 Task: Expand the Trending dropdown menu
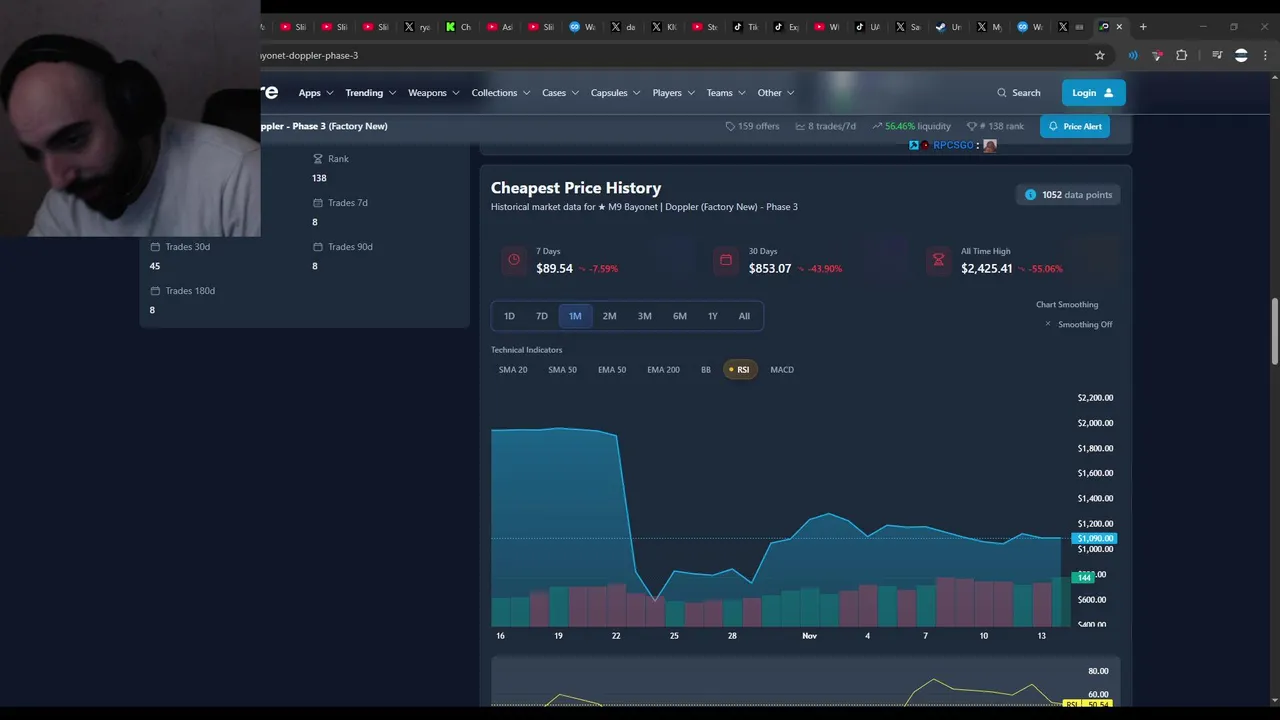370,93
